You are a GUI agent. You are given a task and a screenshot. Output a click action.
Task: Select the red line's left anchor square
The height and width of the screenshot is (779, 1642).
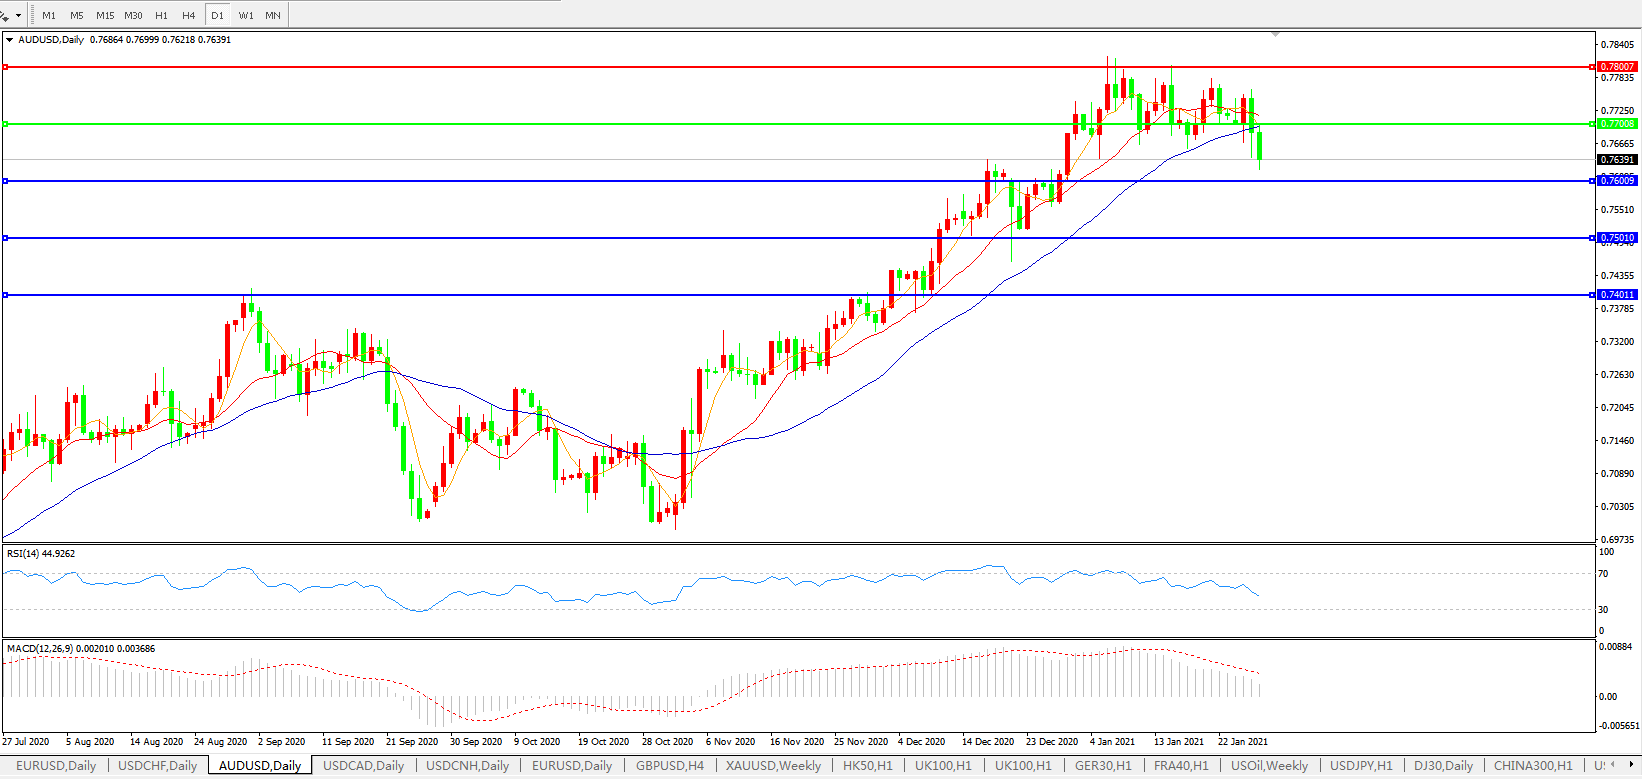(6, 67)
